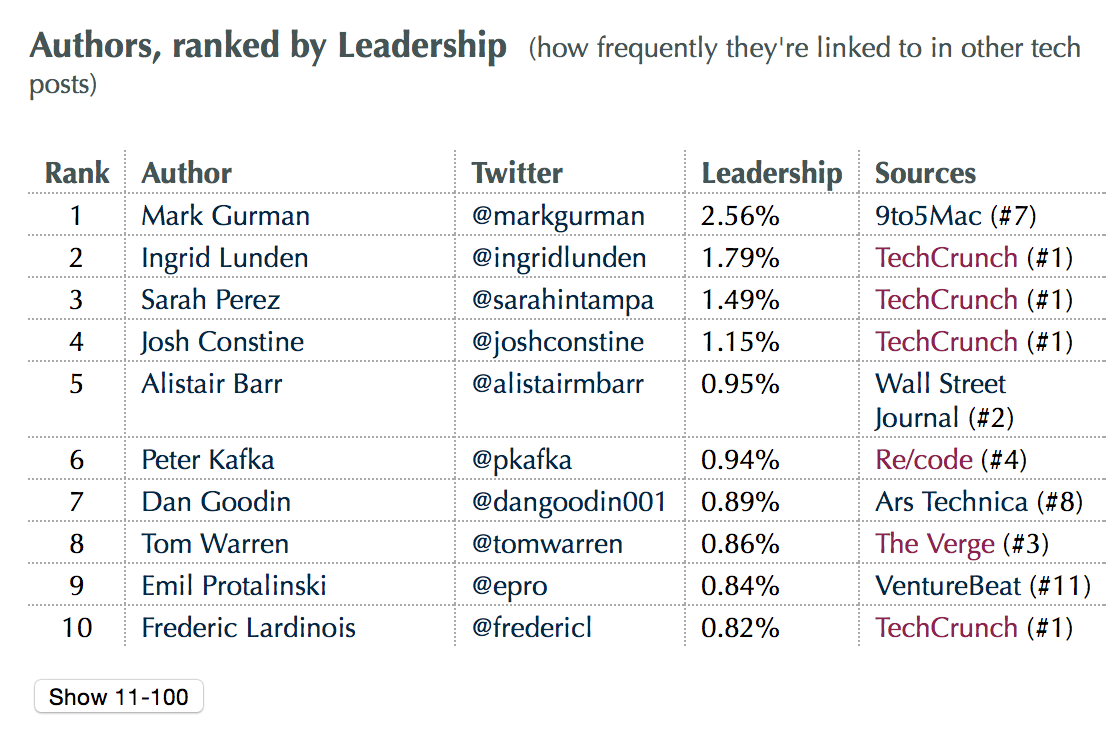The image size is (1108, 732).
Task: Click Frederic Lardinois author name
Action: point(248,628)
